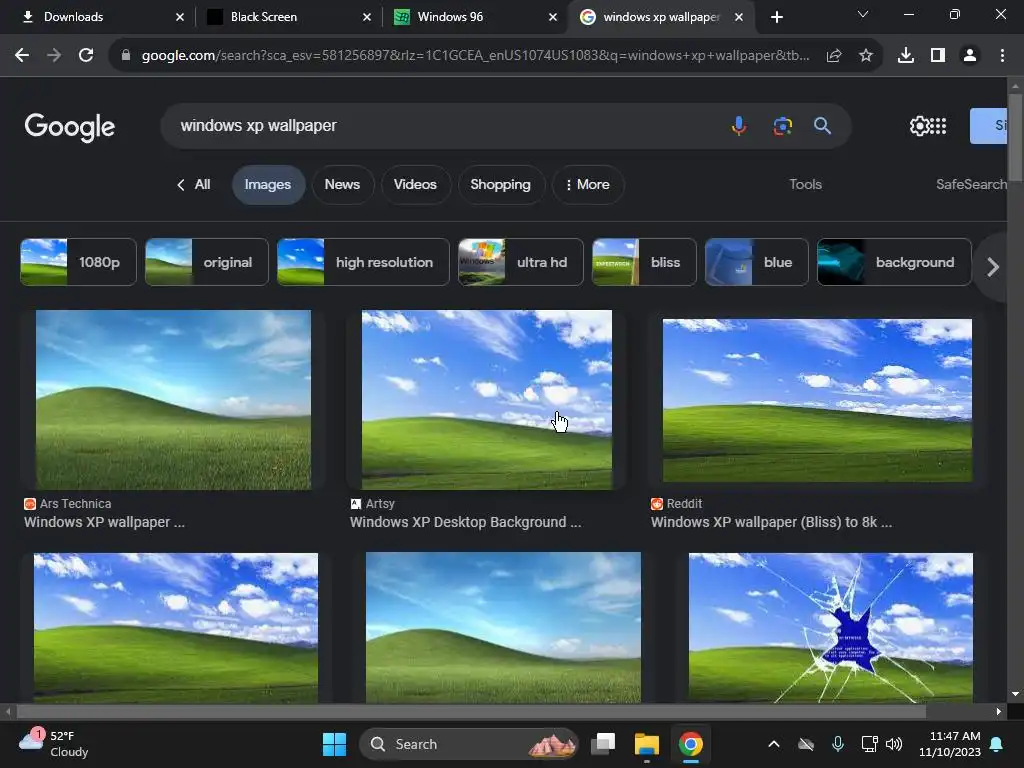The width and height of the screenshot is (1024, 768).
Task: Filter by ultra hd chip
Action: click(520, 262)
